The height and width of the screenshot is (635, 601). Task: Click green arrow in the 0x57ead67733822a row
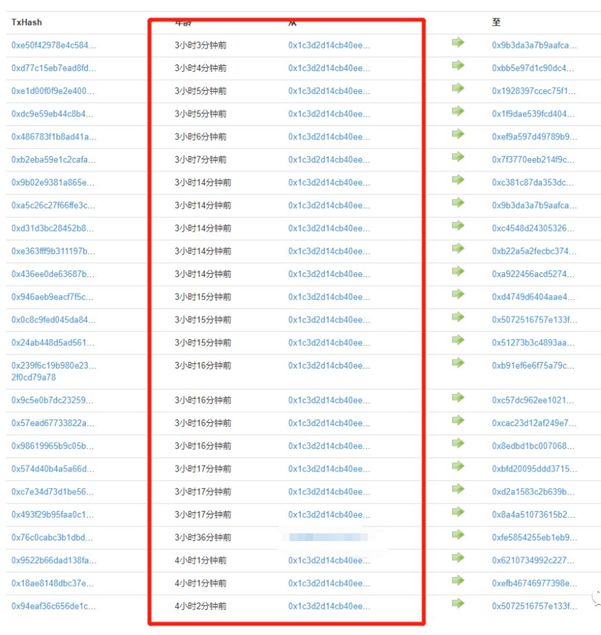458,421
